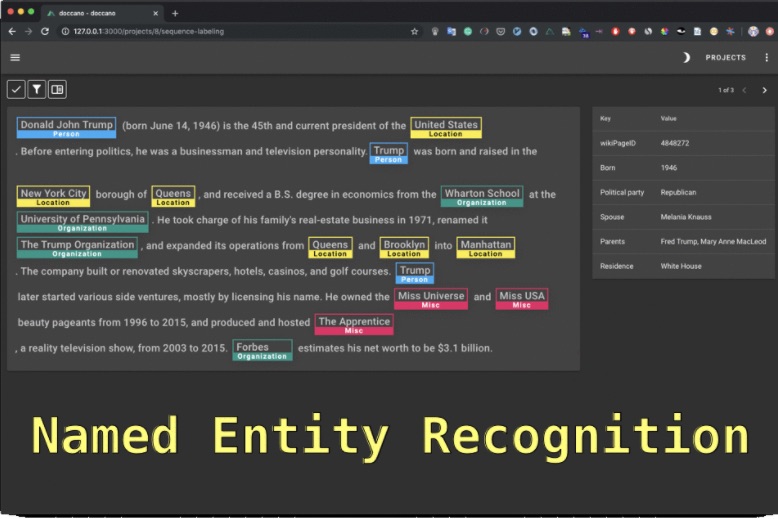Screen dimensions: 778x519
Task: Bookmark this page with star icon
Action: pyautogui.click(x=415, y=31)
